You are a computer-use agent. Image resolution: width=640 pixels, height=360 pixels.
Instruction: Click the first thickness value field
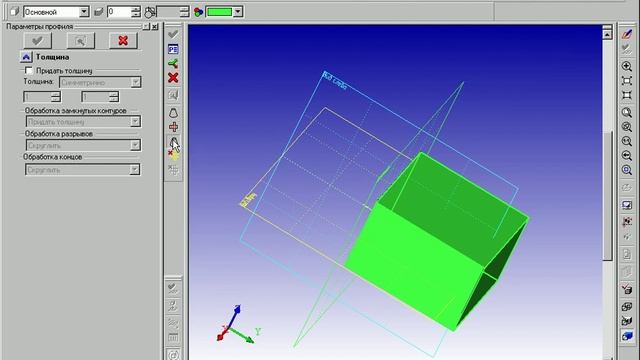[x=38, y=97]
